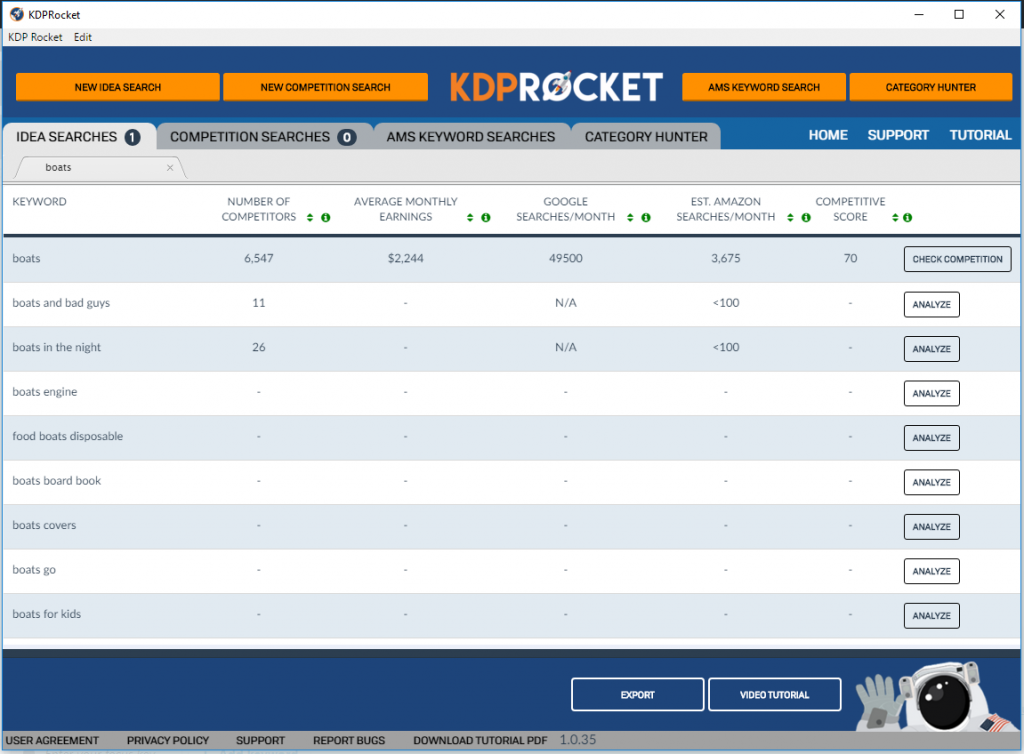Export the keyword results
This screenshot has width=1024, height=754.
637,694
